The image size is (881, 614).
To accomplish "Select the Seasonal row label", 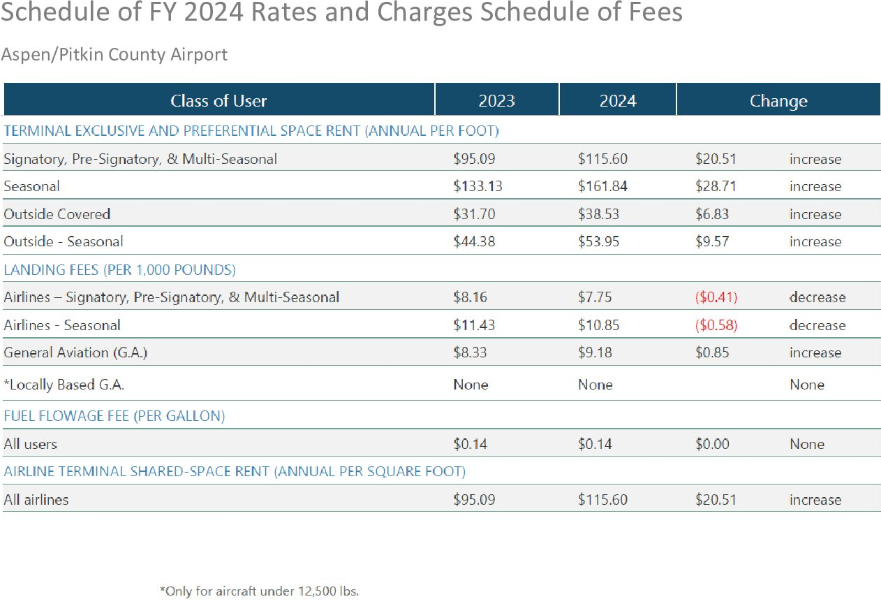I will coord(32,186).
